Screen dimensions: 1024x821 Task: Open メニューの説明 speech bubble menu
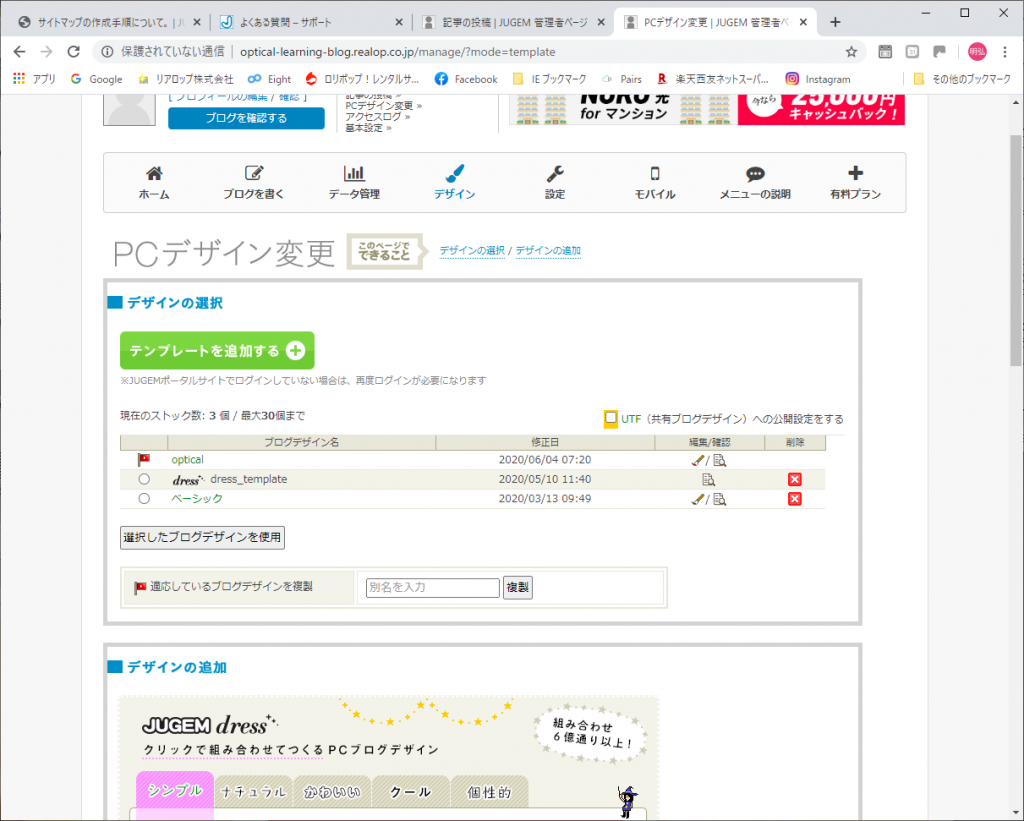tap(755, 182)
